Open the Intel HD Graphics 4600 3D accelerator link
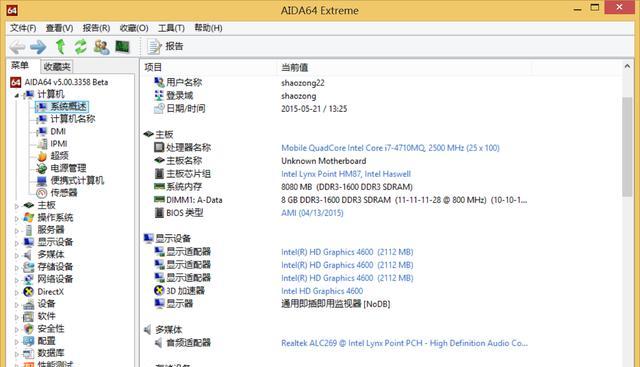Viewport: 640px width, 367px height. pyautogui.click(x=322, y=291)
